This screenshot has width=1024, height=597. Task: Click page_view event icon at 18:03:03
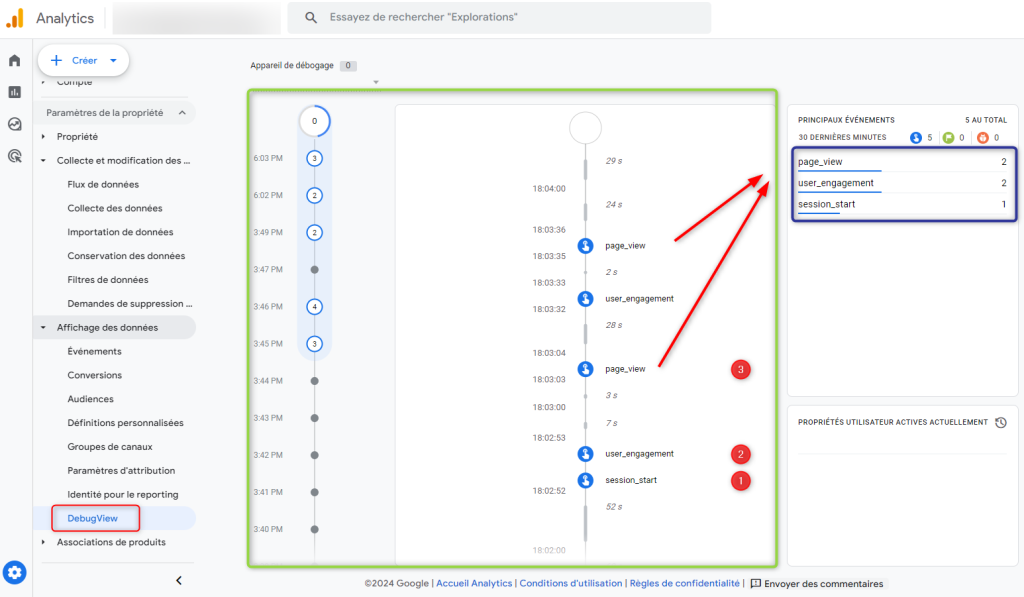click(x=585, y=369)
